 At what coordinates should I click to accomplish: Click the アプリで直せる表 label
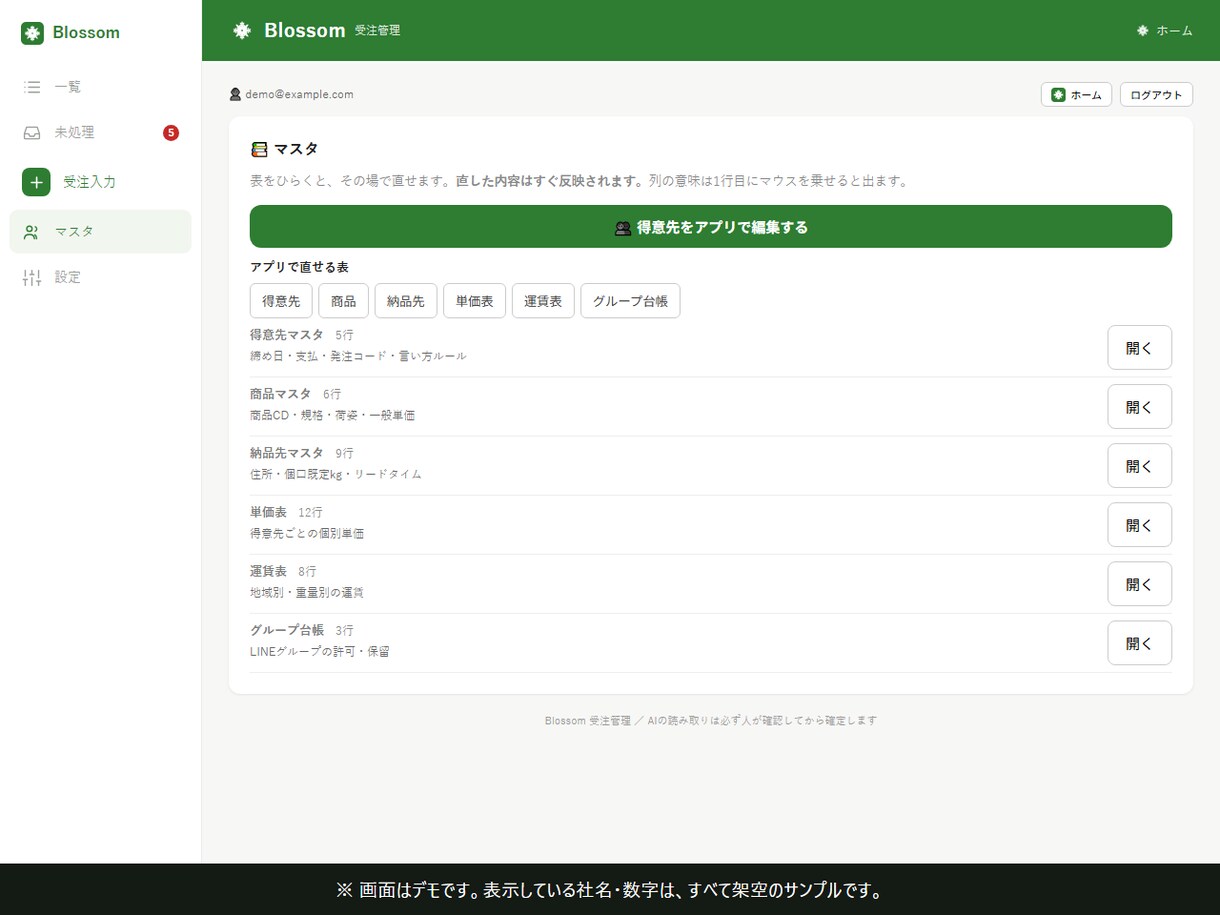pyautogui.click(x=299, y=267)
